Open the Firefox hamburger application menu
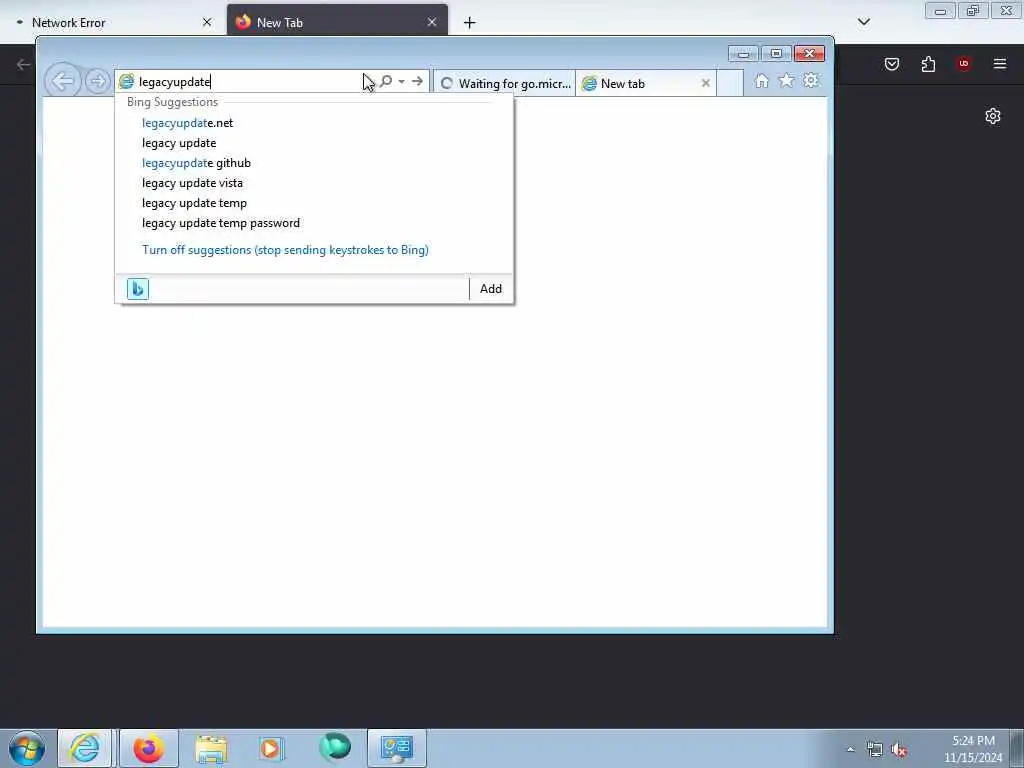This screenshot has width=1024, height=768. click(x=1000, y=64)
